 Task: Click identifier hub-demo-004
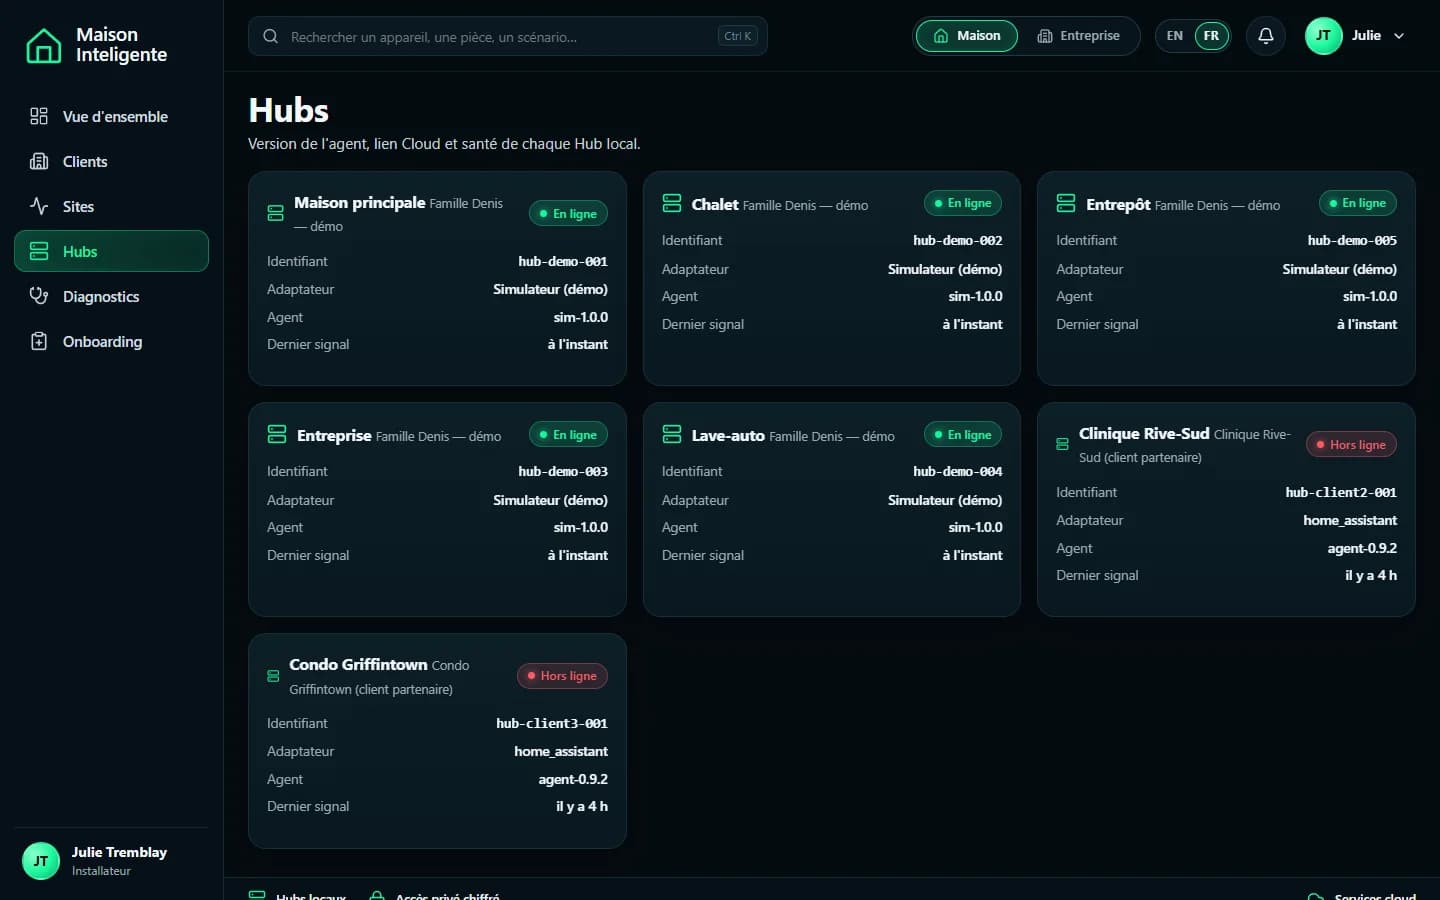pyautogui.click(x=957, y=471)
